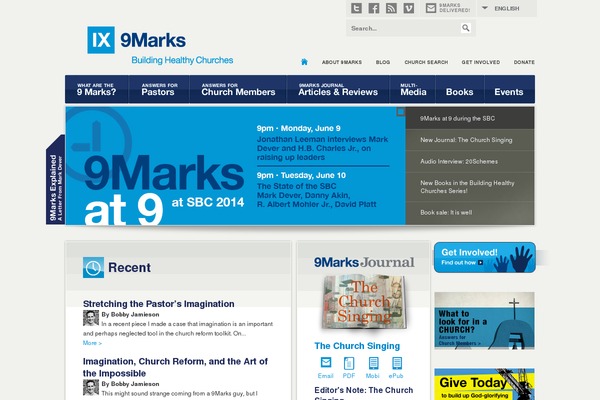Click the RSS feed icon
This screenshot has width=600, height=400.
click(391, 8)
